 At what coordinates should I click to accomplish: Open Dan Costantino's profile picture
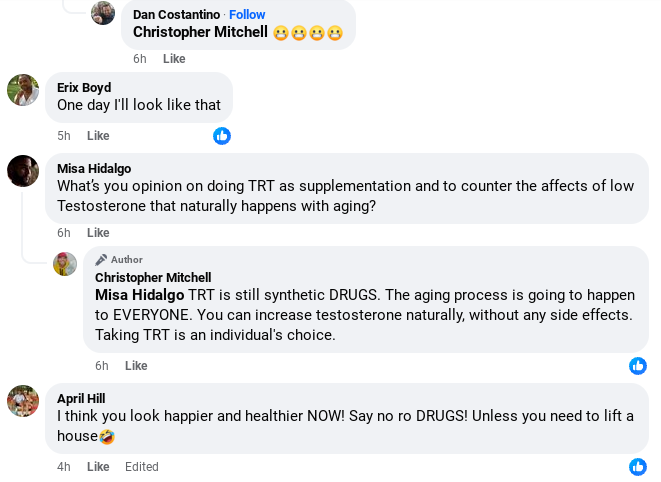(x=103, y=13)
